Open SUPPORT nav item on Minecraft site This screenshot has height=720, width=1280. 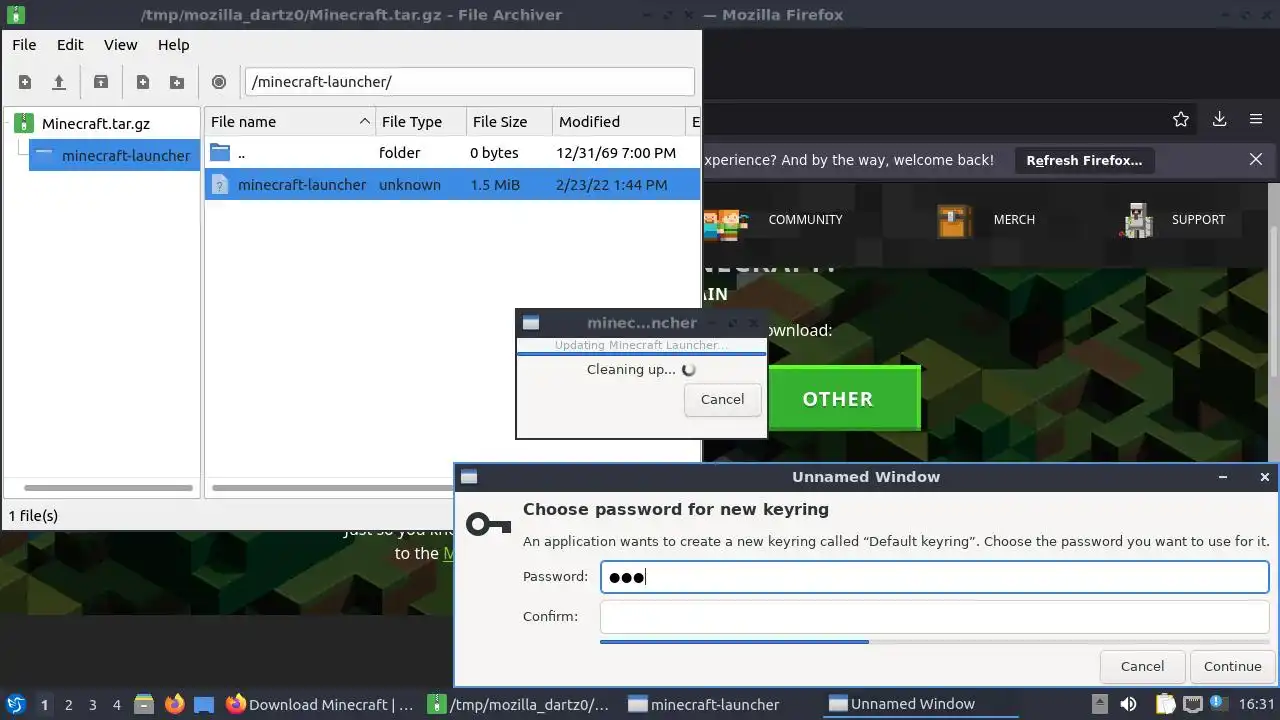[x=1198, y=220]
